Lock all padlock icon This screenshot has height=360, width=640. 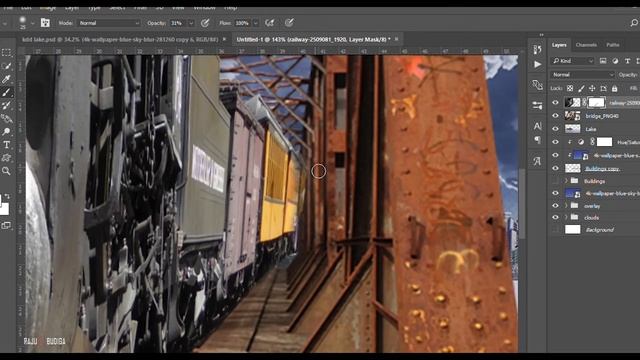pyautogui.click(x=615, y=88)
